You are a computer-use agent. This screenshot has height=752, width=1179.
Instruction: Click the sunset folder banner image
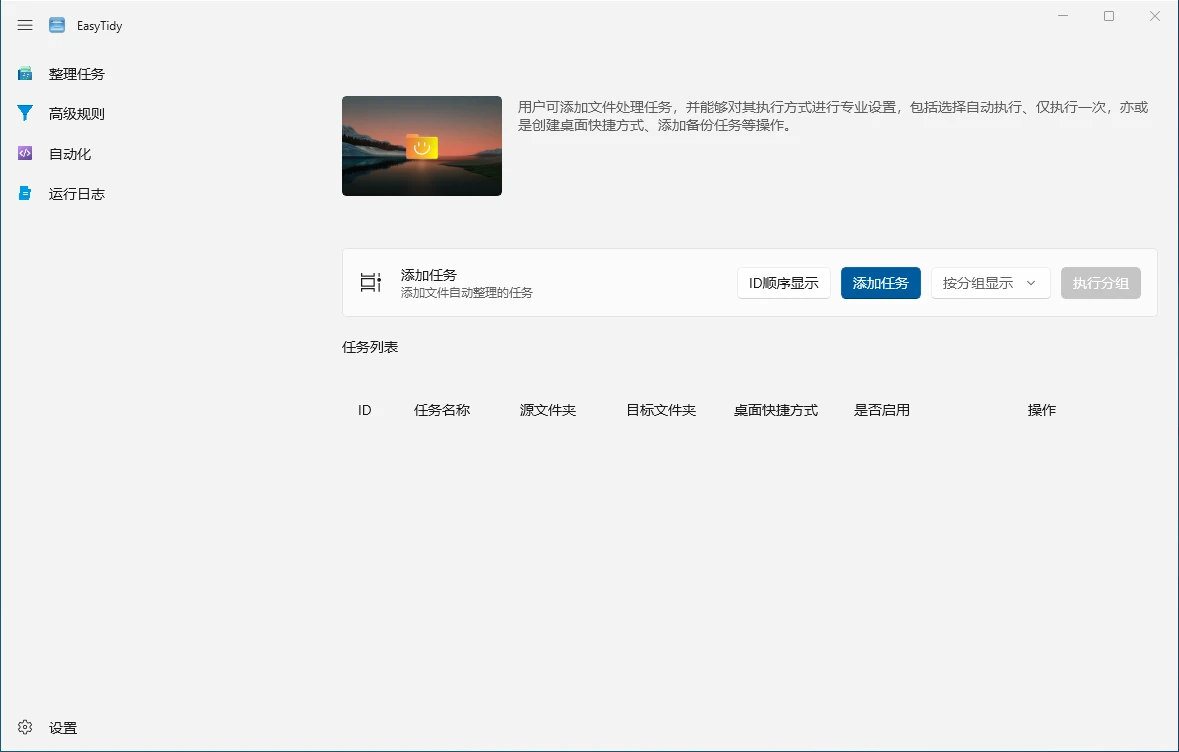pos(422,146)
